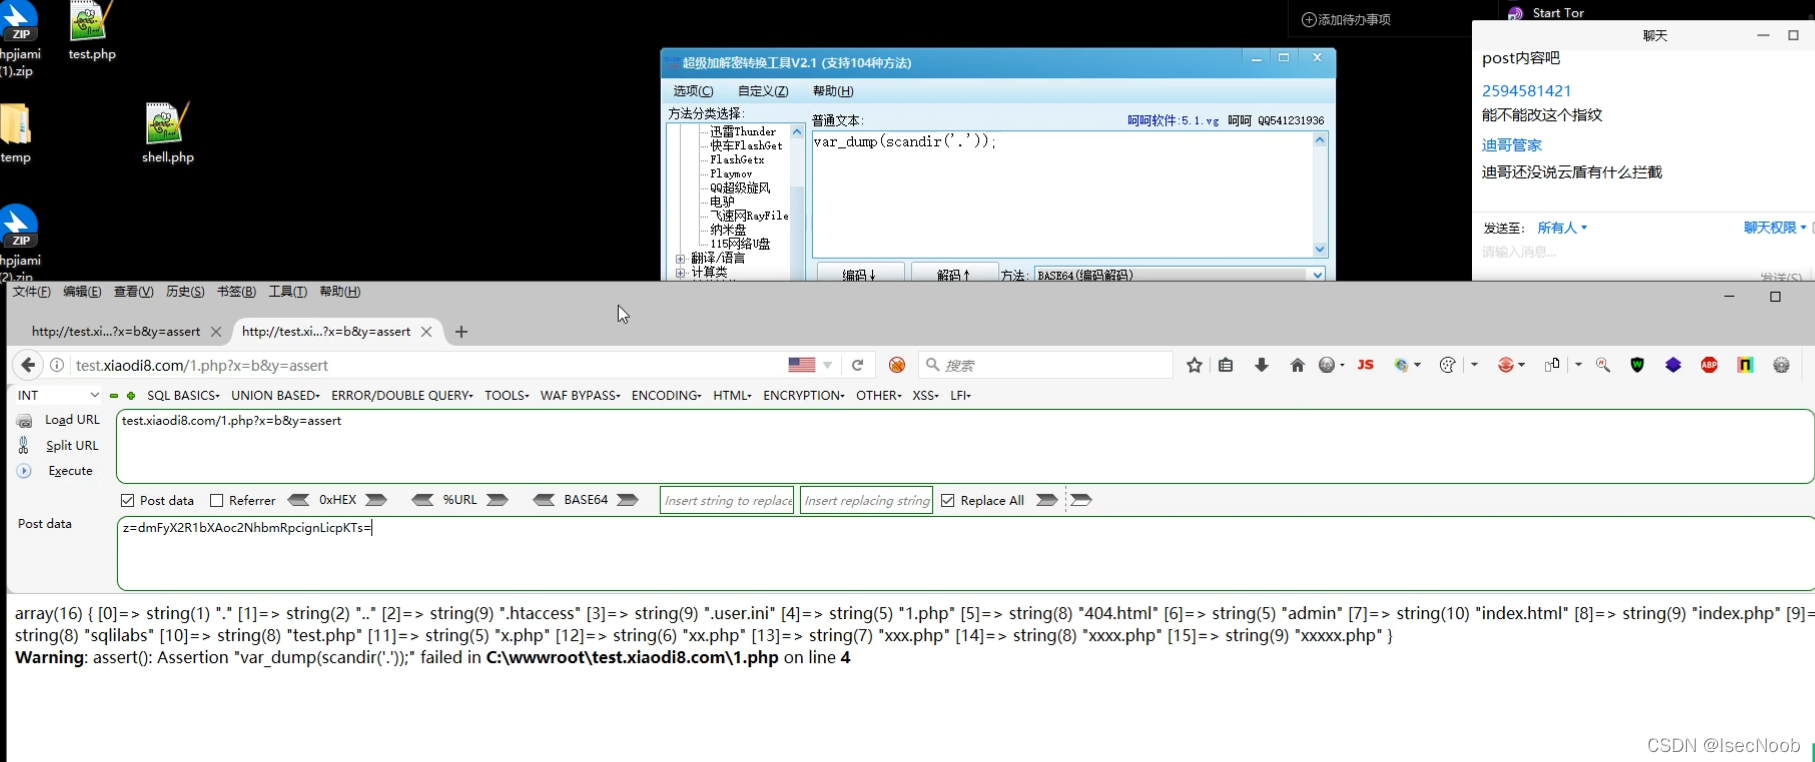This screenshot has height=762, width=1815.
Task: Open ENCRYPTION dropdown menu
Action: 803,395
